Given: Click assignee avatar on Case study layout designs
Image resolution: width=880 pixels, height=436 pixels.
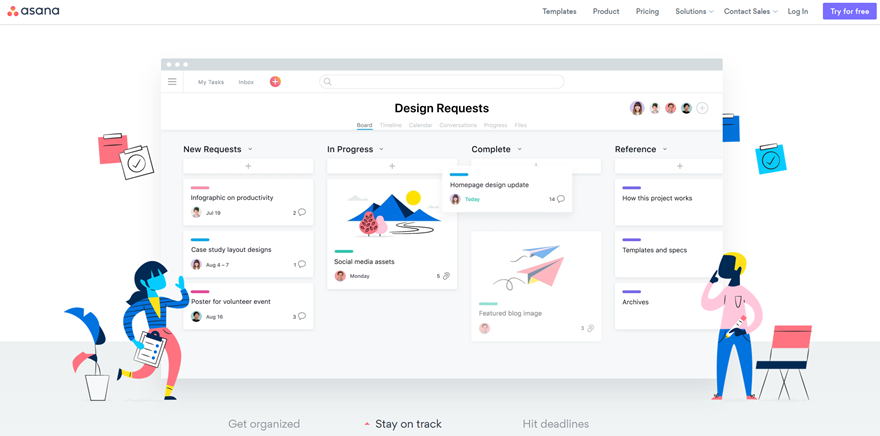Looking at the screenshot, I should 196,264.
